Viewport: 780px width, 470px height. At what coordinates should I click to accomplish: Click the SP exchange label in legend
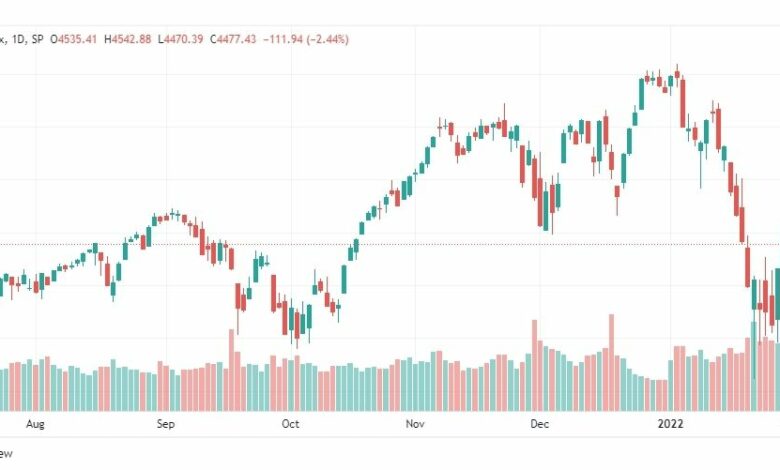coord(37,39)
